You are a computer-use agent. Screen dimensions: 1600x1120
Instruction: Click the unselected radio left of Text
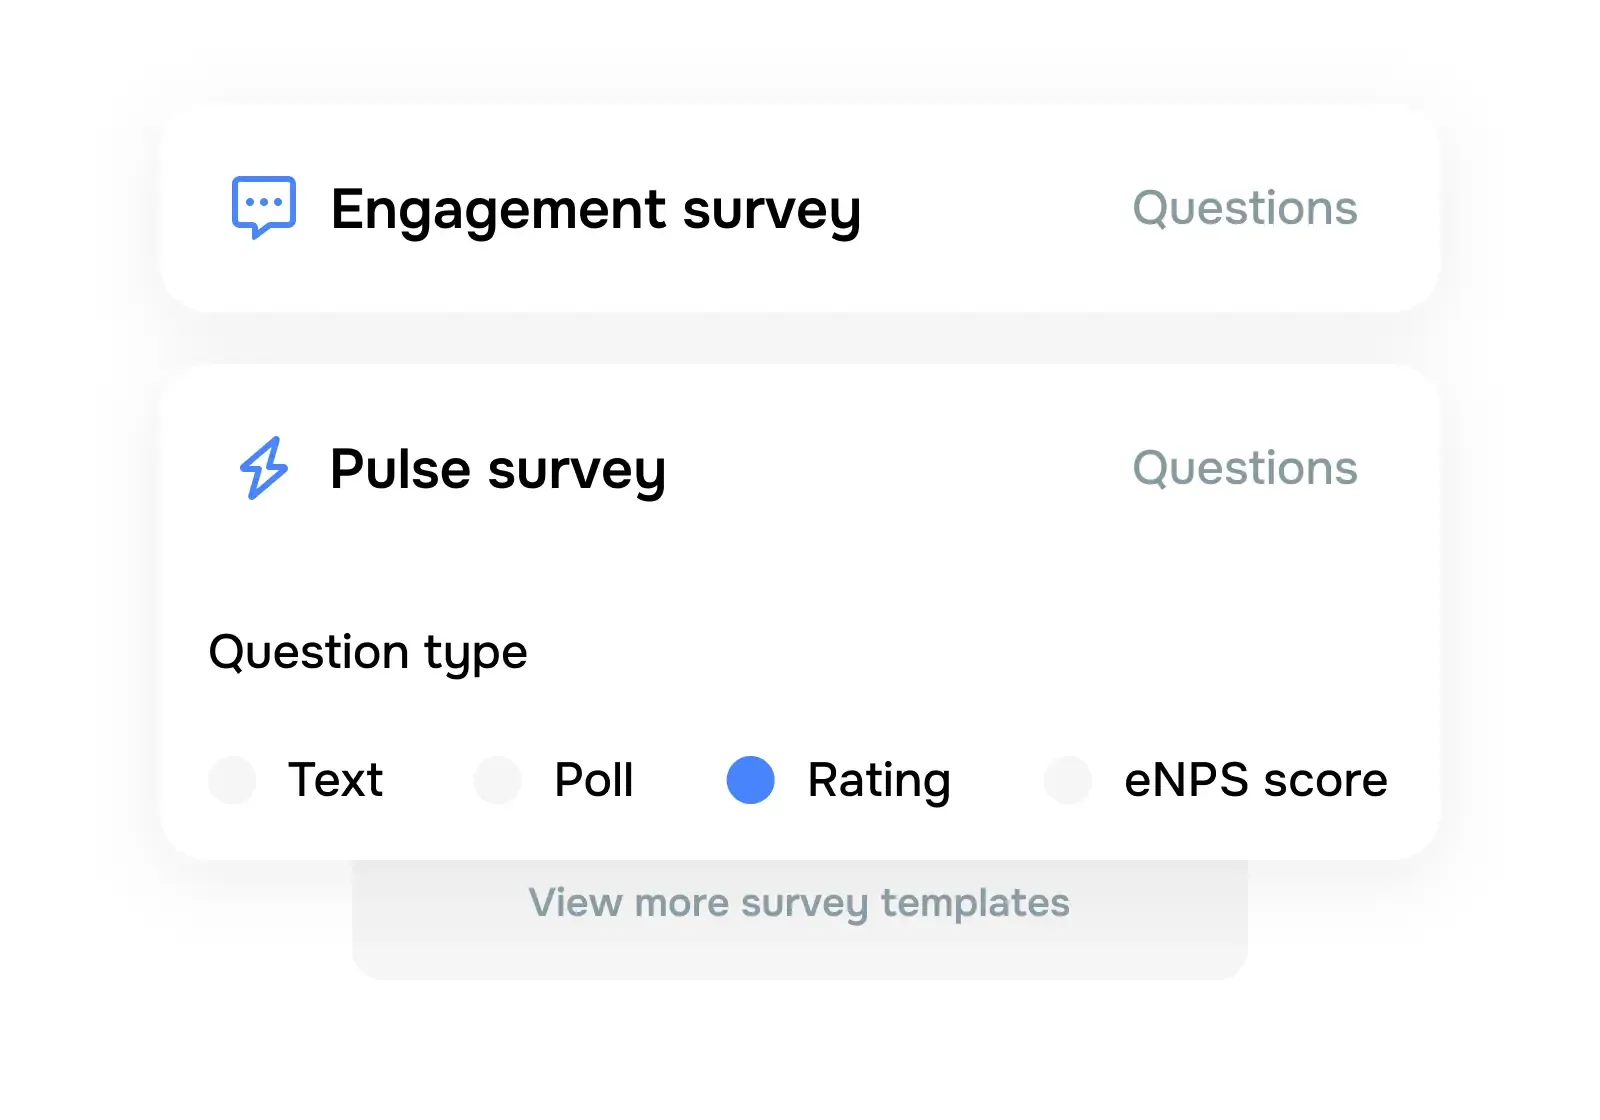(232, 781)
